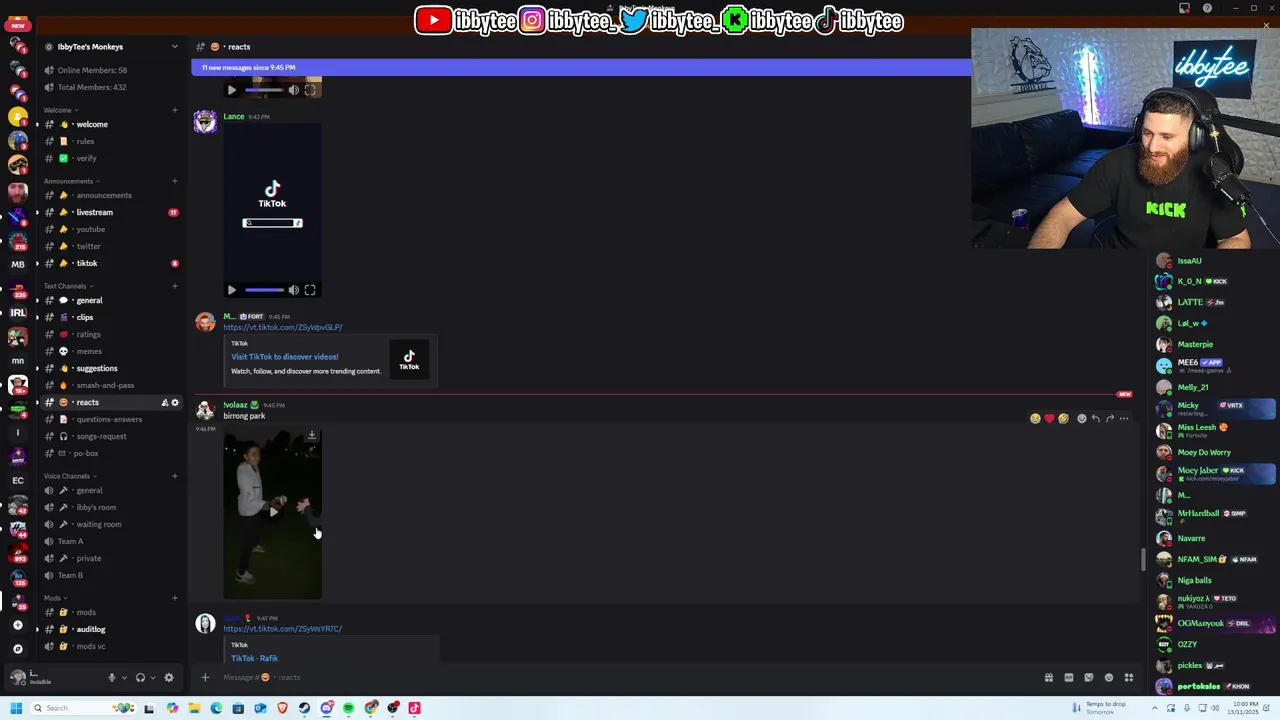The width and height of the screenshot is (1280, 720).
Task: Open more options on birrong park message
Action: point(1124,419)
